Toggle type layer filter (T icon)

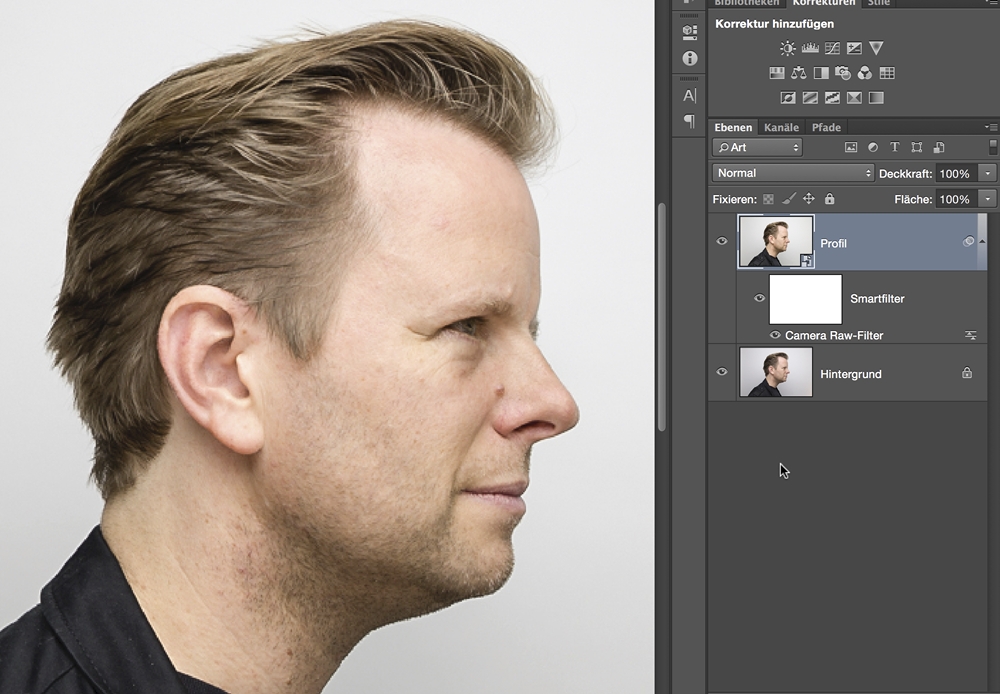click(895, 147)
